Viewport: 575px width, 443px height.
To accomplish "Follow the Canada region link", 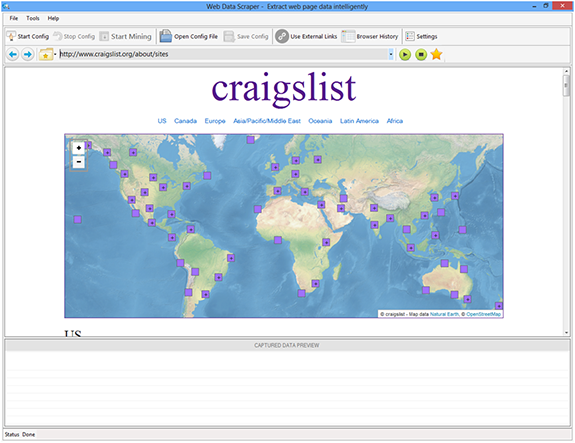I will point(185,121).
